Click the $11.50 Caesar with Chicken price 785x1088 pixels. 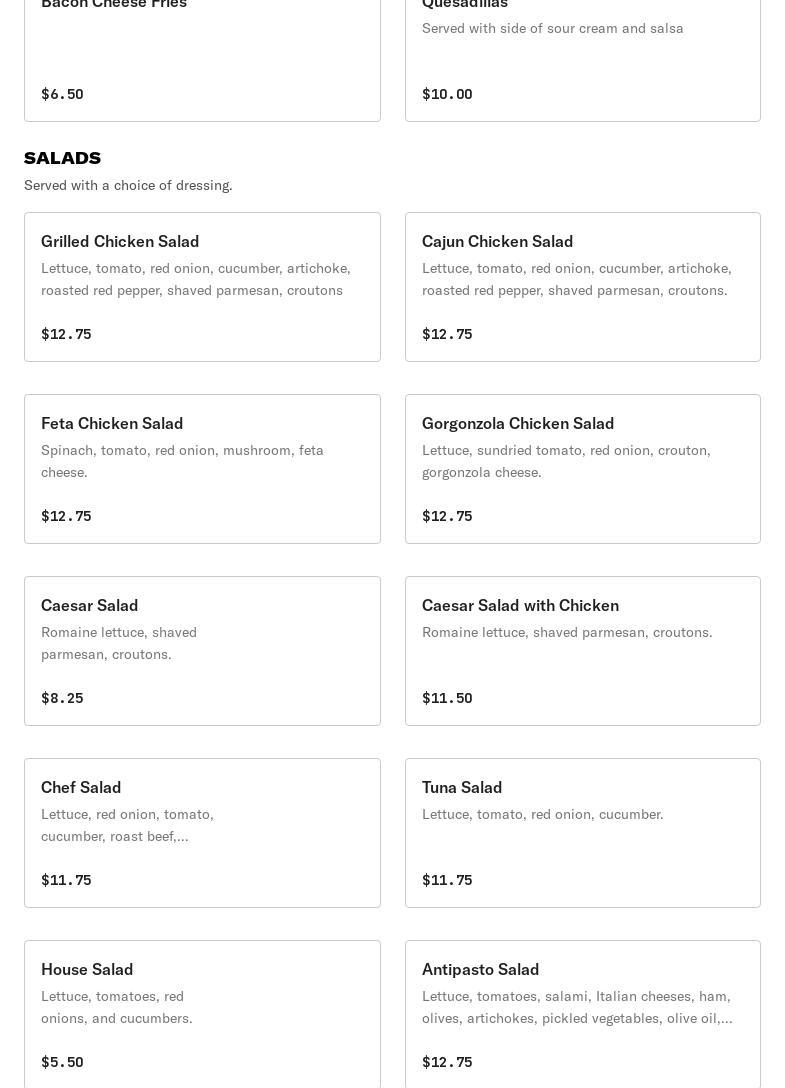coord(447,698)
